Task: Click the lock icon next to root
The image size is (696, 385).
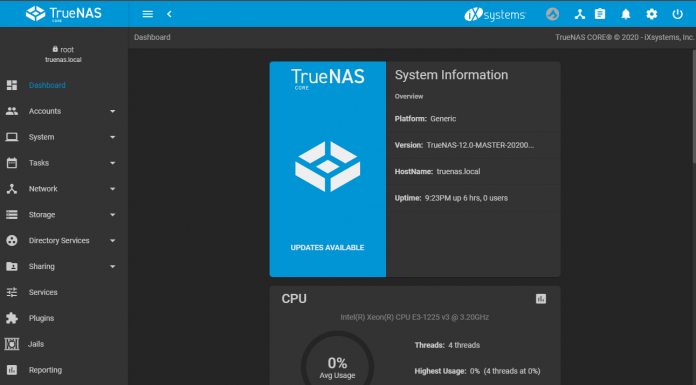Action: click(x=55, y=49)
